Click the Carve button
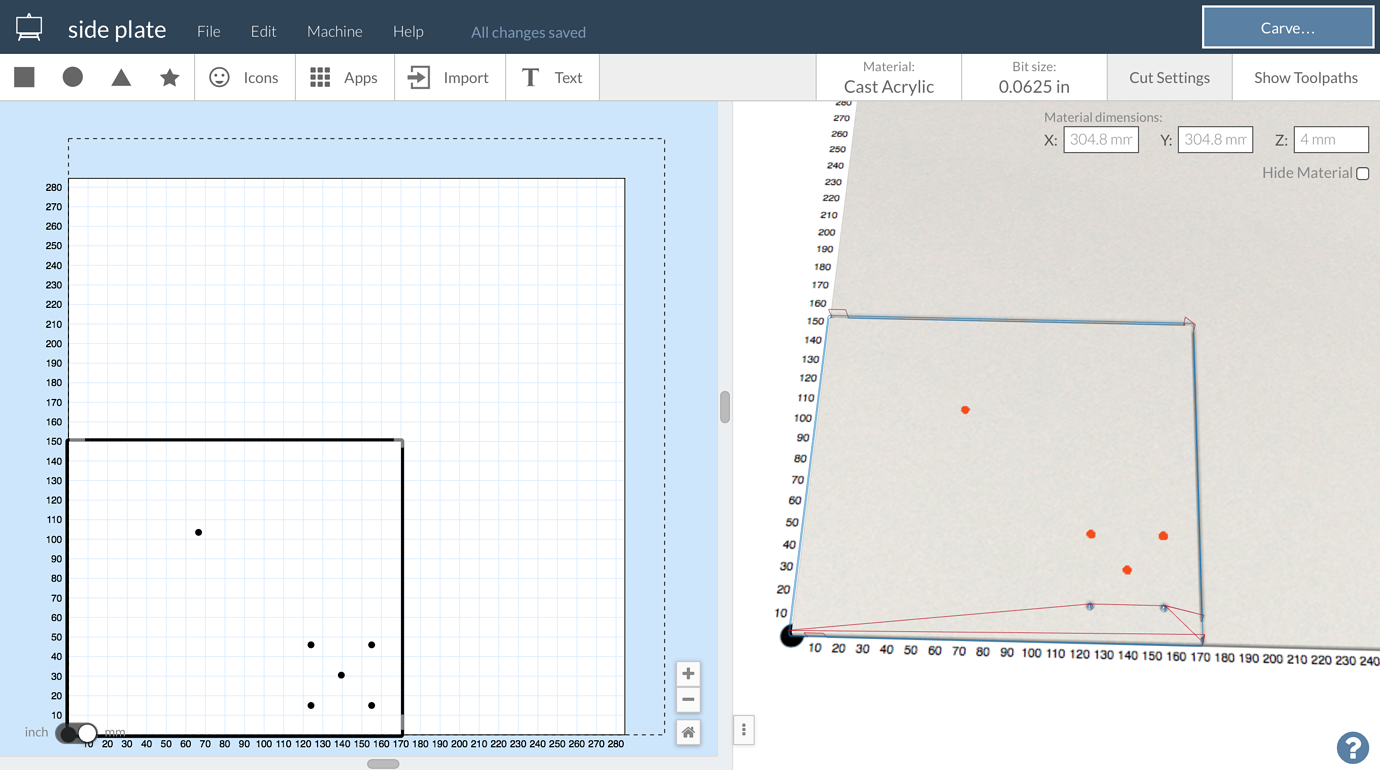1380x770 pixels. (1287, 27)
